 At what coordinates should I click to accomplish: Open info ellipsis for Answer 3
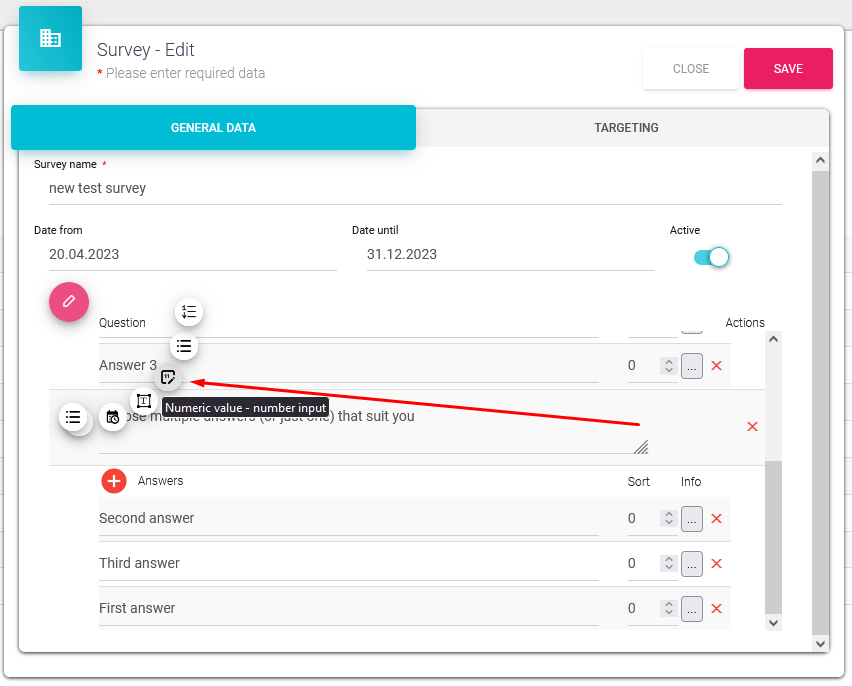692,366
